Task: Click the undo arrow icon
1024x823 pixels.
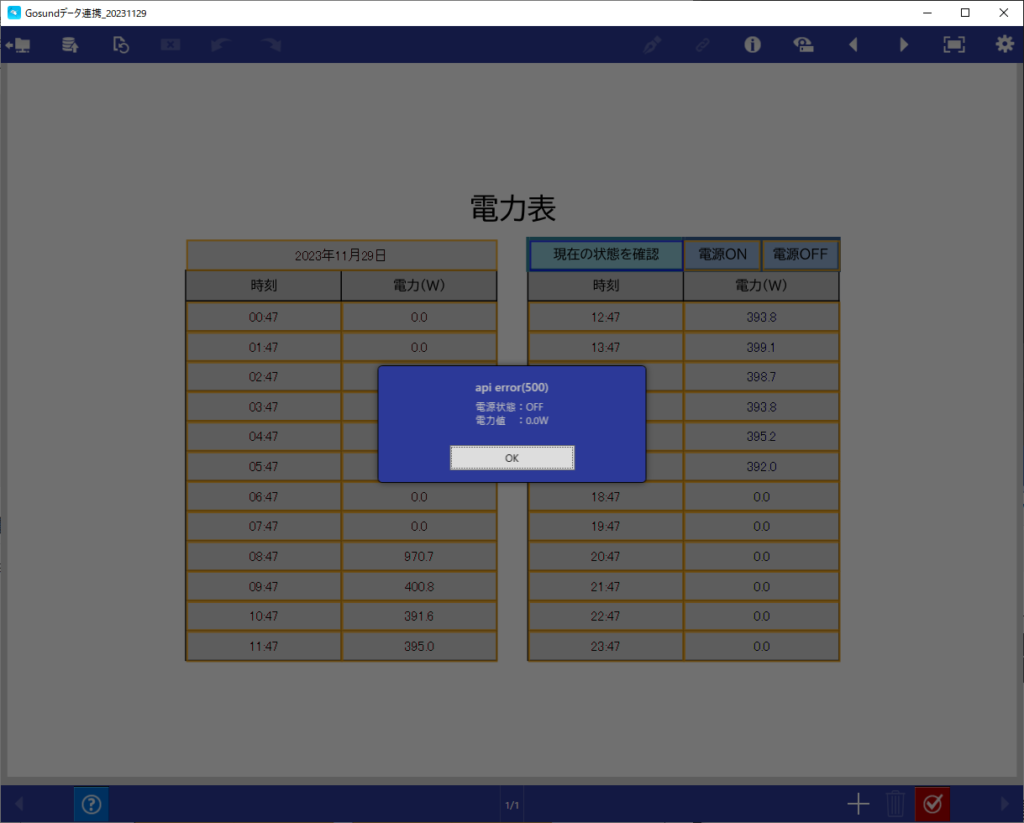Action: coord(221,45)
